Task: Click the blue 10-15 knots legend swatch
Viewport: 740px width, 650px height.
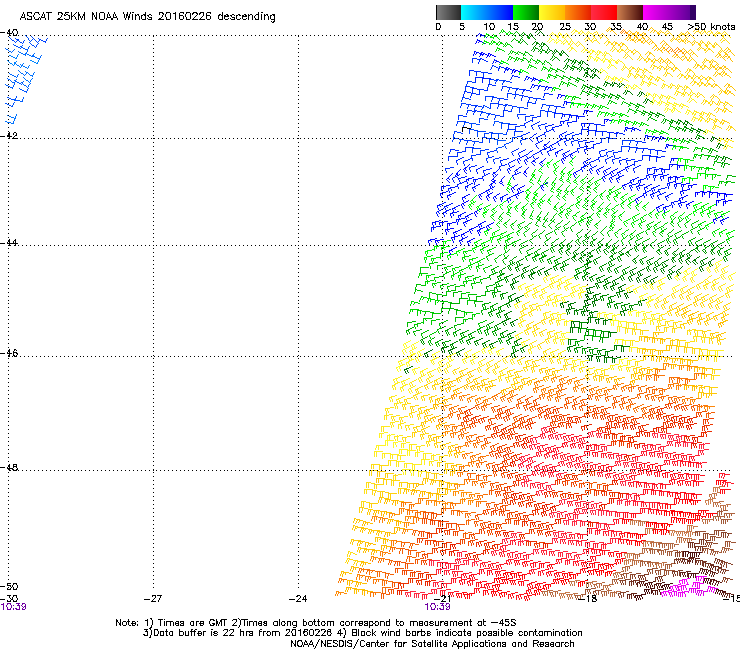Action: (x=500, y=12)
